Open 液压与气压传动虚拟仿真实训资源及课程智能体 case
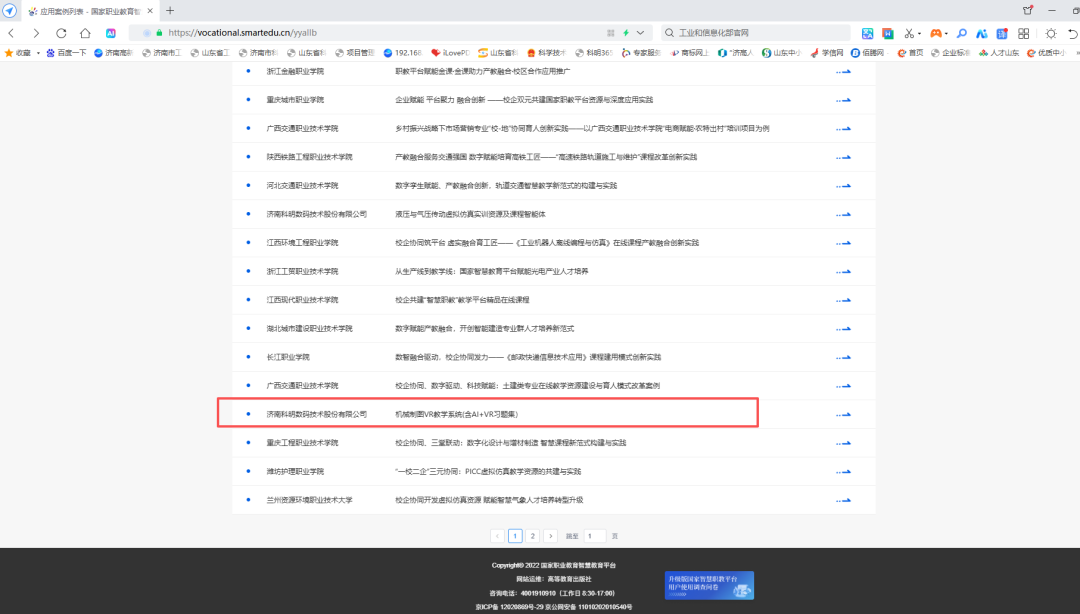The image size is (1080, 614). [x=470, y=214]
